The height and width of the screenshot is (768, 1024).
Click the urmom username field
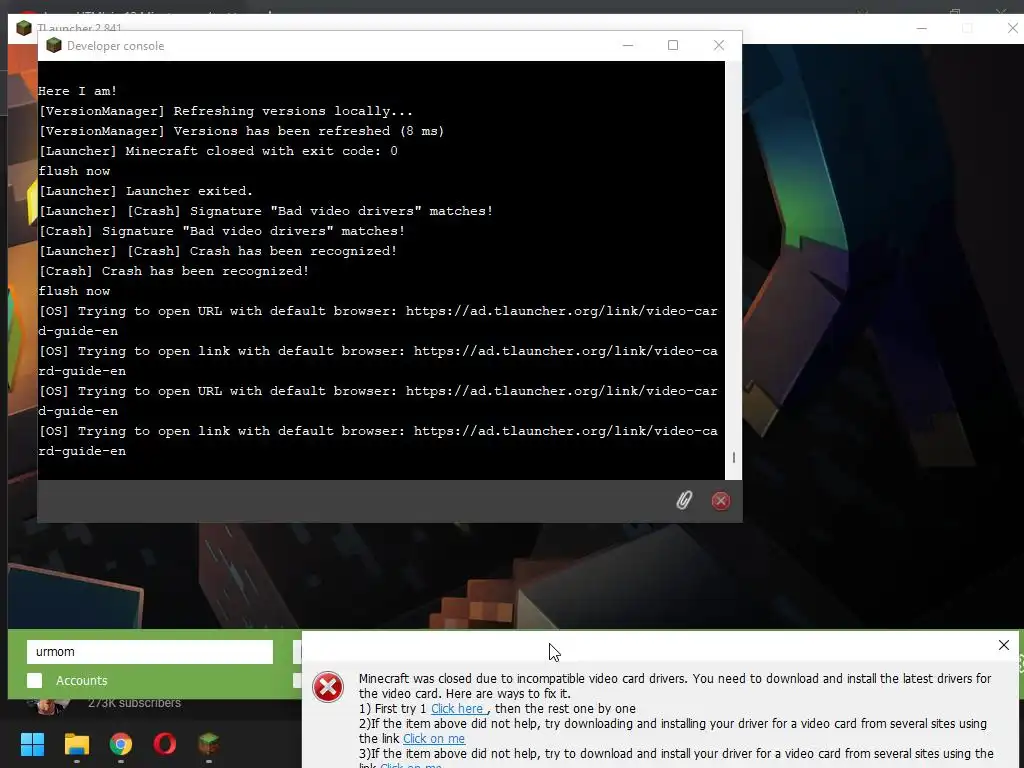point(150,652)
